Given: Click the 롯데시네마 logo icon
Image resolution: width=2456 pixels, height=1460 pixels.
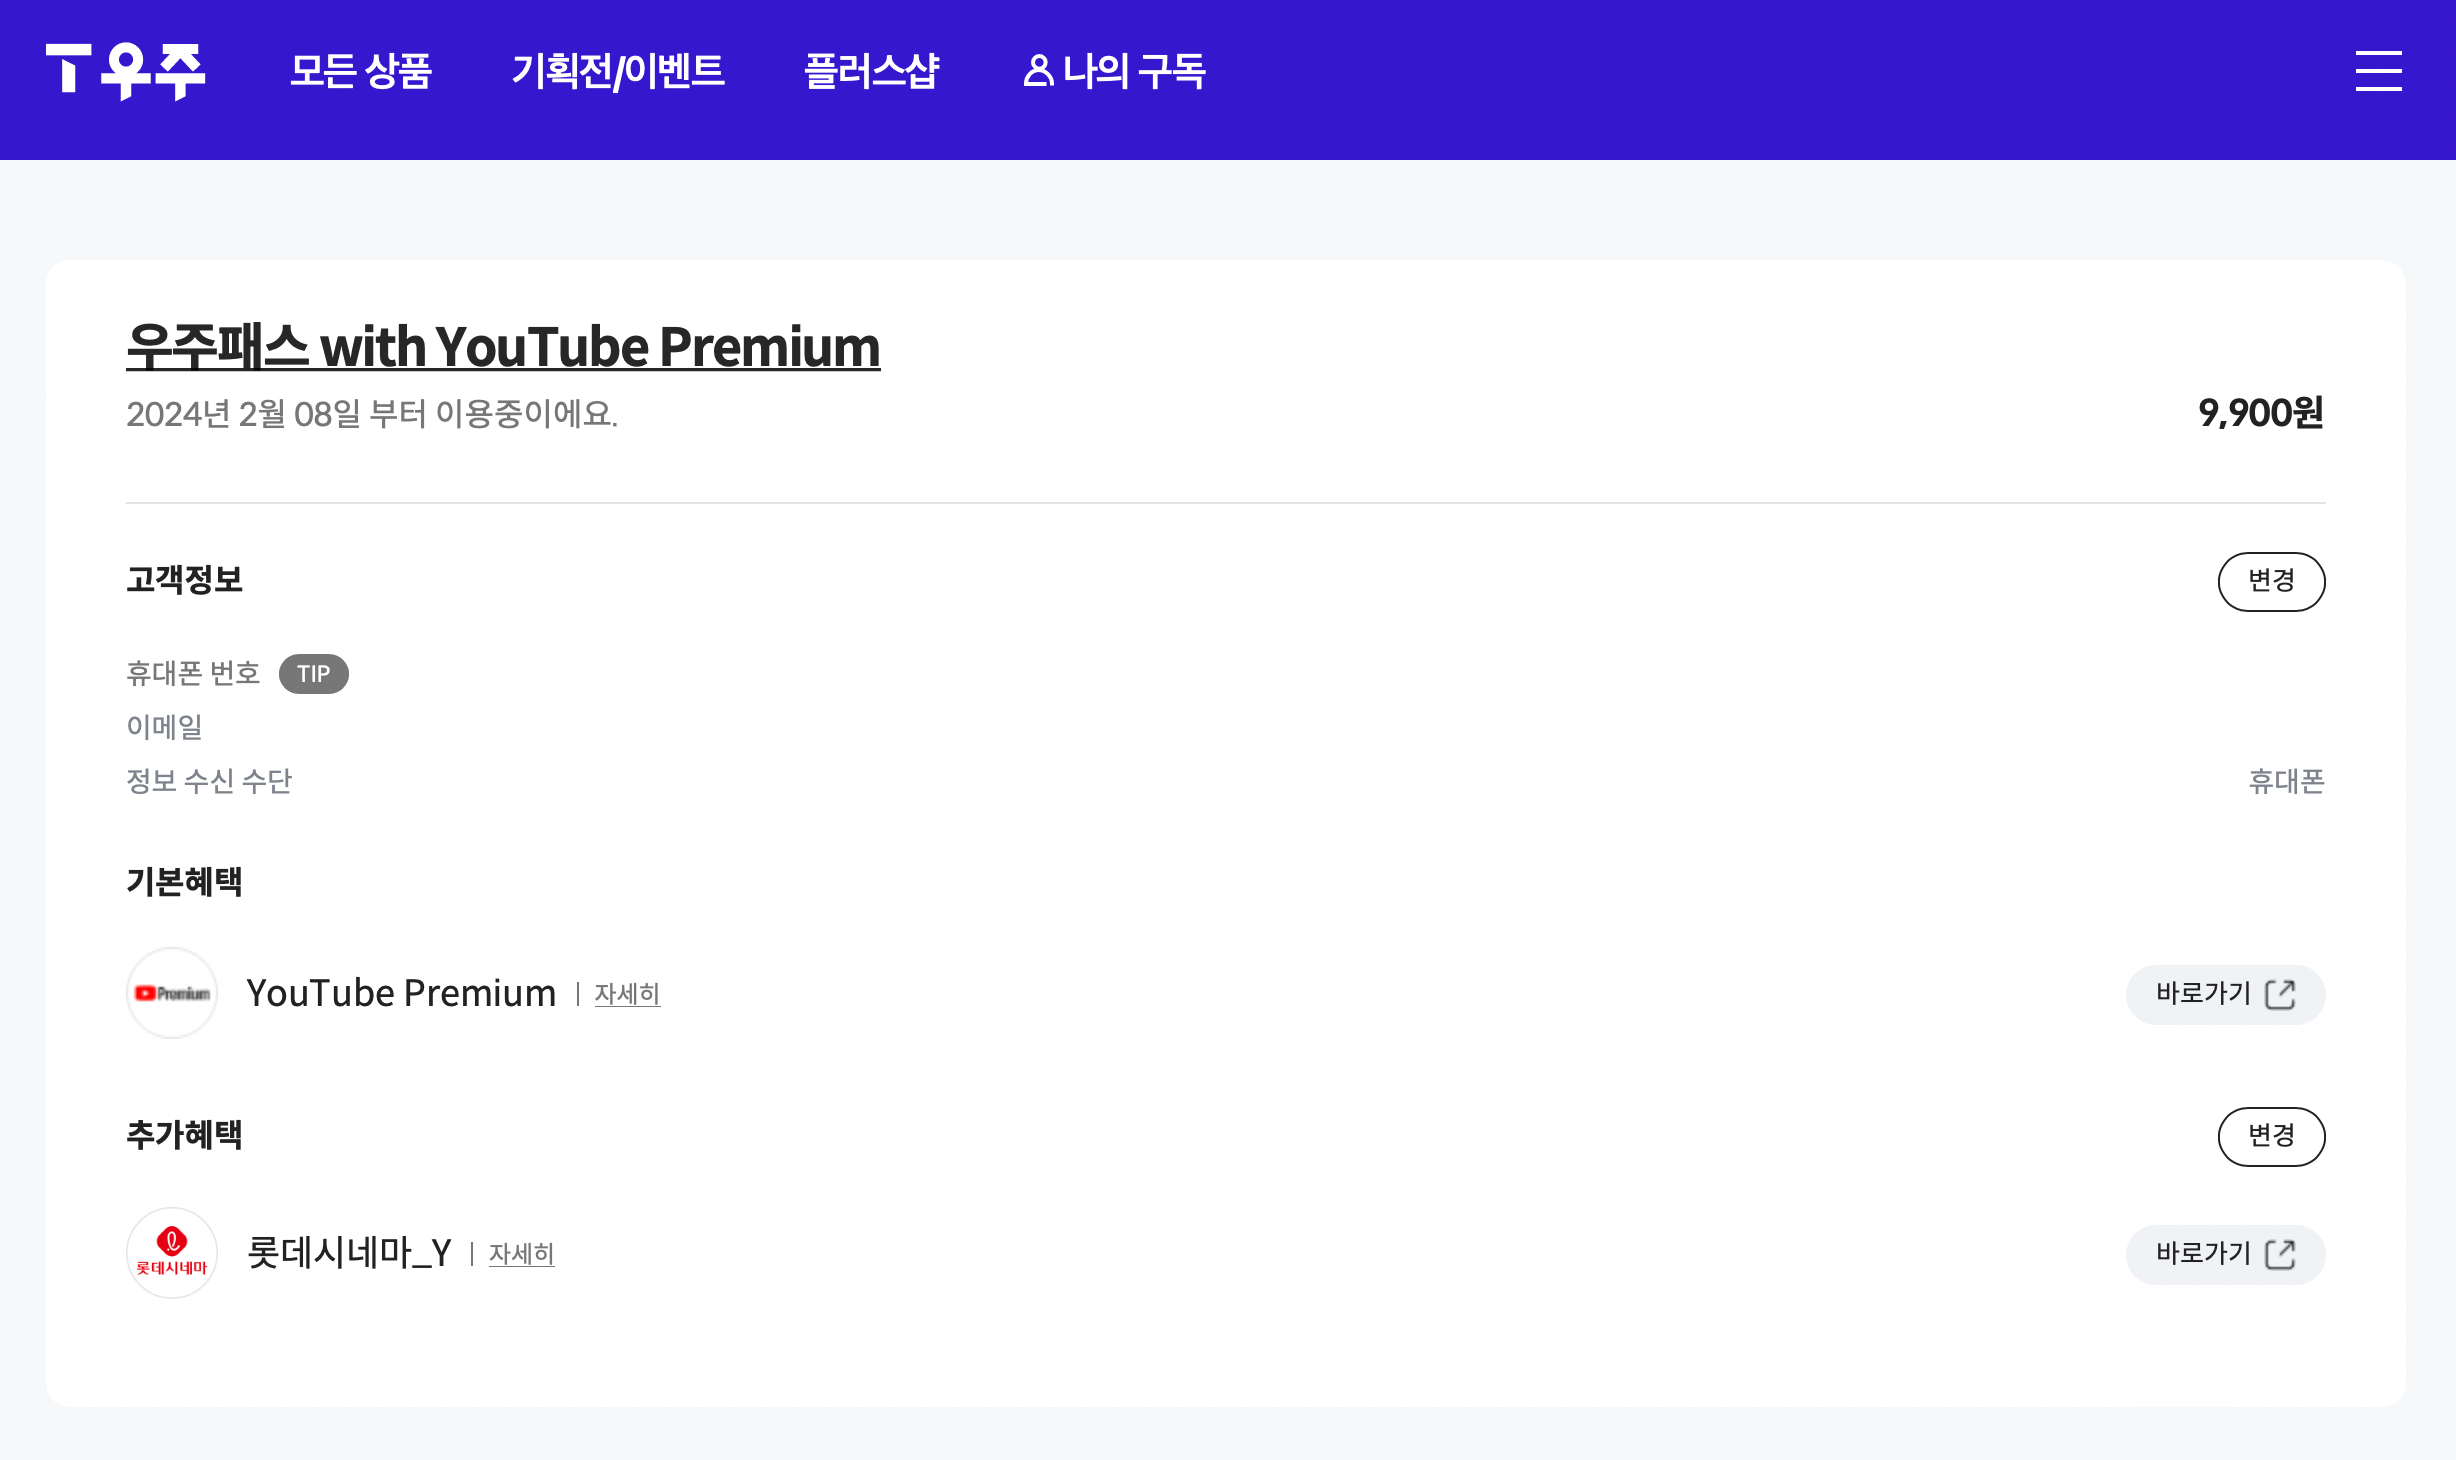Looking at the screenshot, I should pyautogui.click(x=171, y=1253).
